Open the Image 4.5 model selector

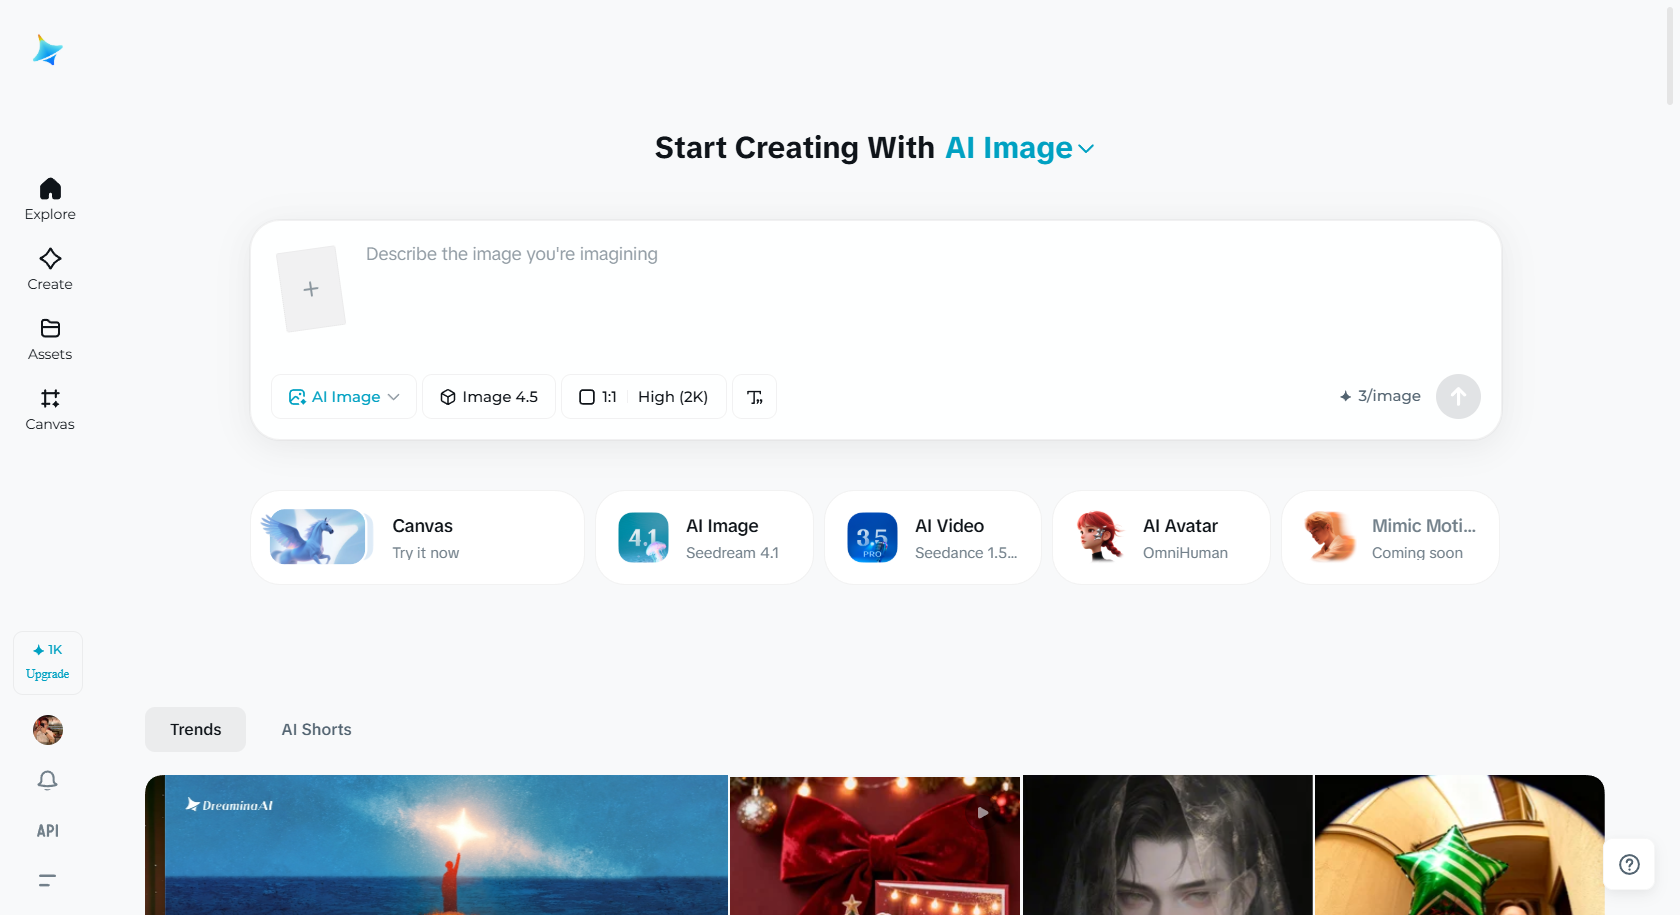point(489,397)
